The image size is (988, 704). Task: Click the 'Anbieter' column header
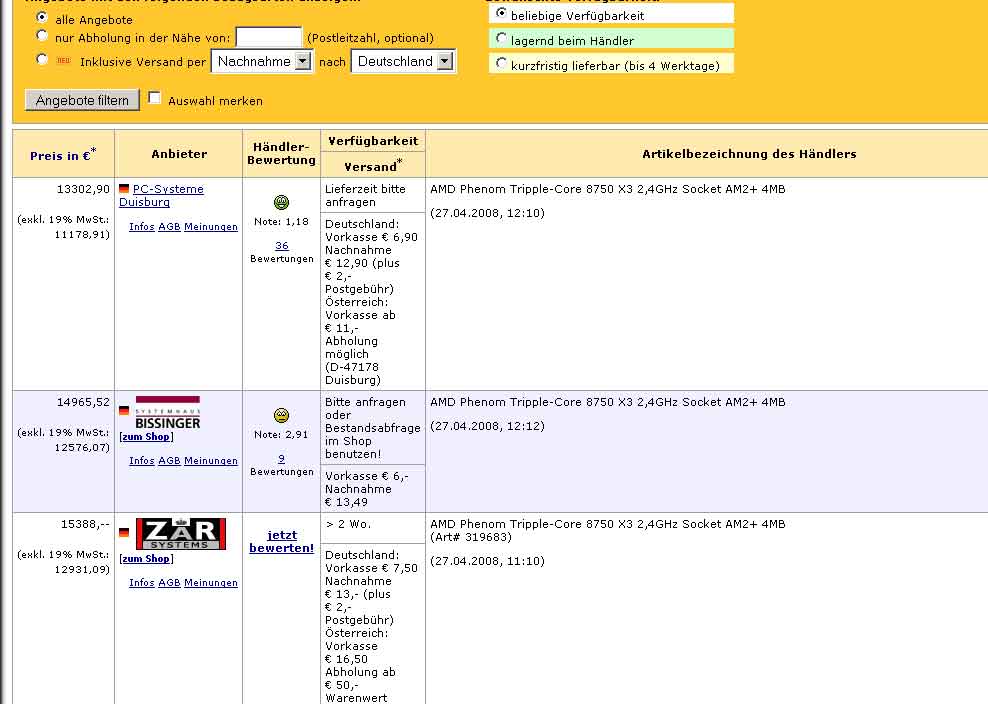coord(179,154)
